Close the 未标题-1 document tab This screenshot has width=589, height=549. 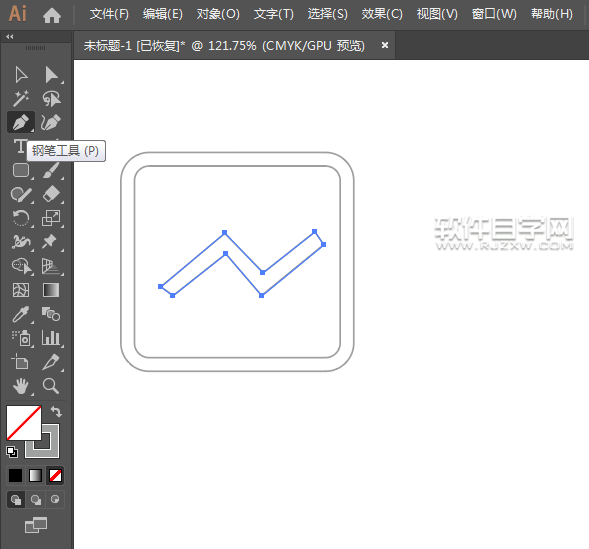pos(385,45)
